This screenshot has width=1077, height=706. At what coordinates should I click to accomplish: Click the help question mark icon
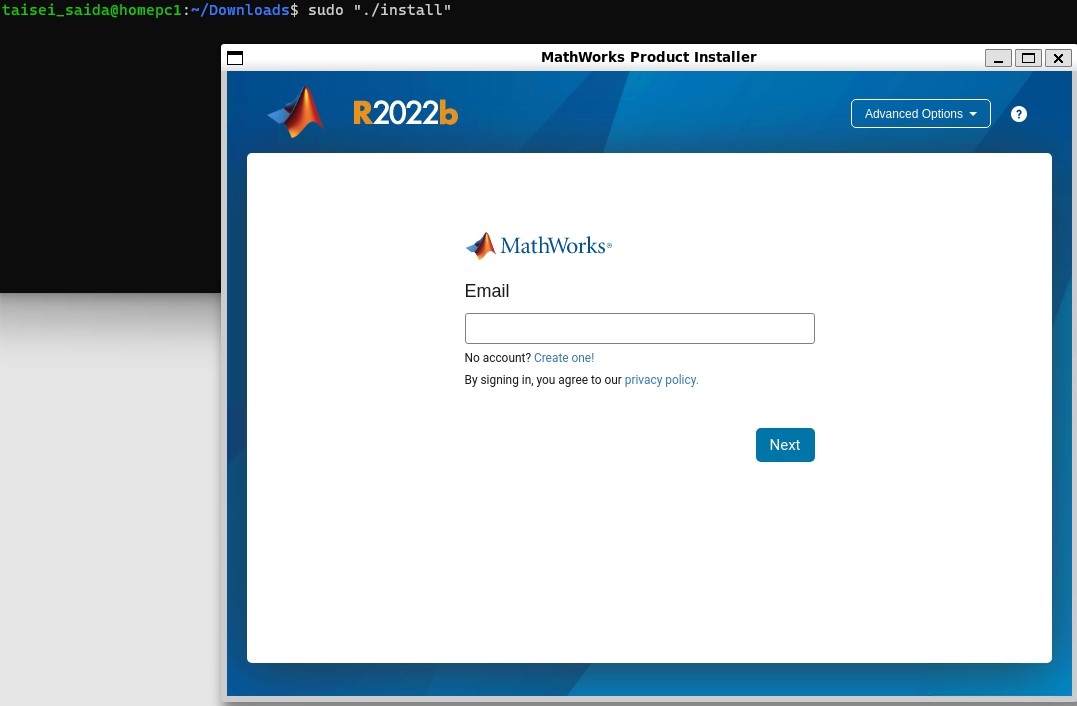(x=1018, y=113)
